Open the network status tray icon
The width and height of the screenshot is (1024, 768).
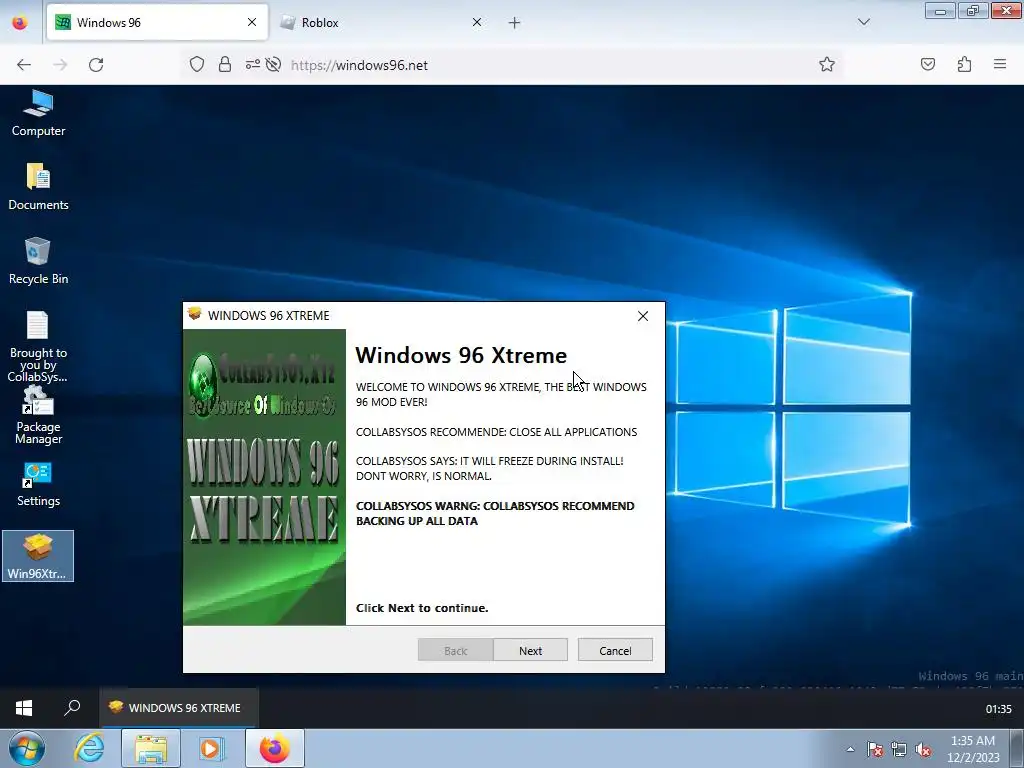(x=899, y=749)
